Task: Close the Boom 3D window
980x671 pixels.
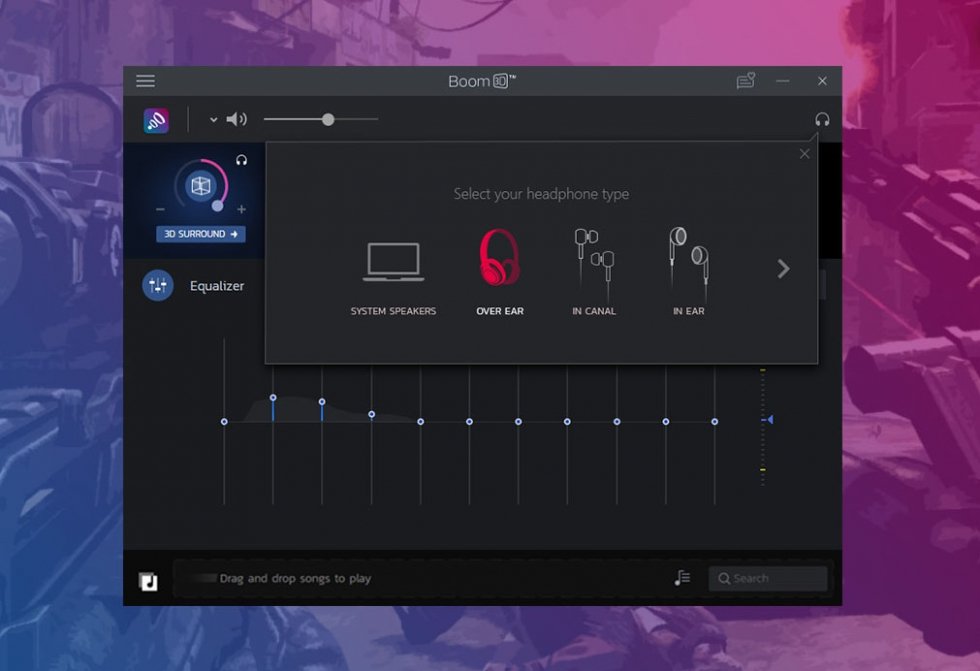Action: (x=822, y=81)
